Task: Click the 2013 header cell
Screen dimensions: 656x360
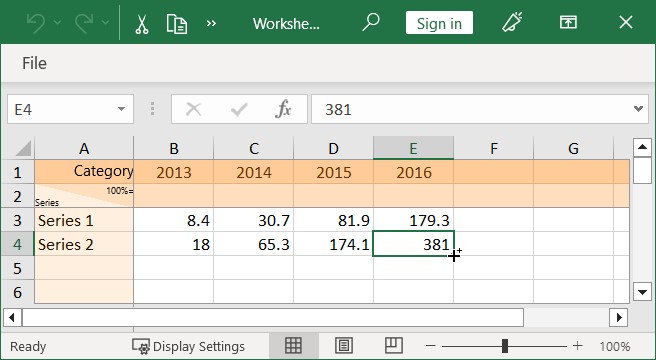Action: (x=174, y=172)
